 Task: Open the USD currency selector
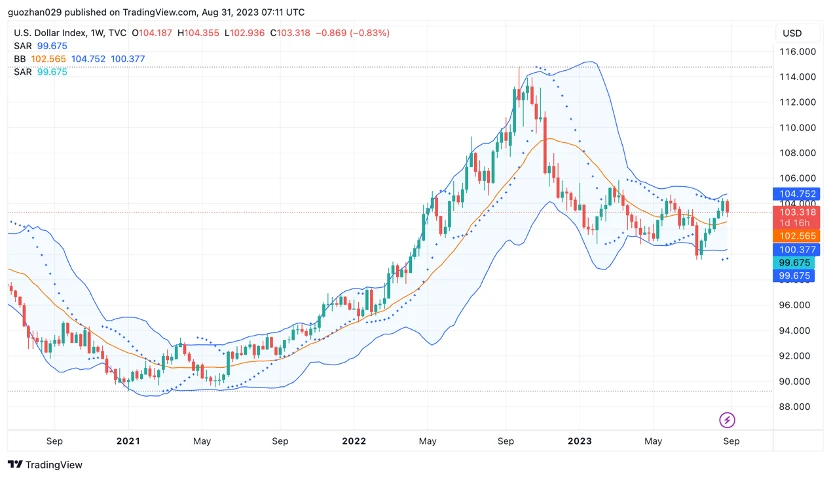point(792,33)
